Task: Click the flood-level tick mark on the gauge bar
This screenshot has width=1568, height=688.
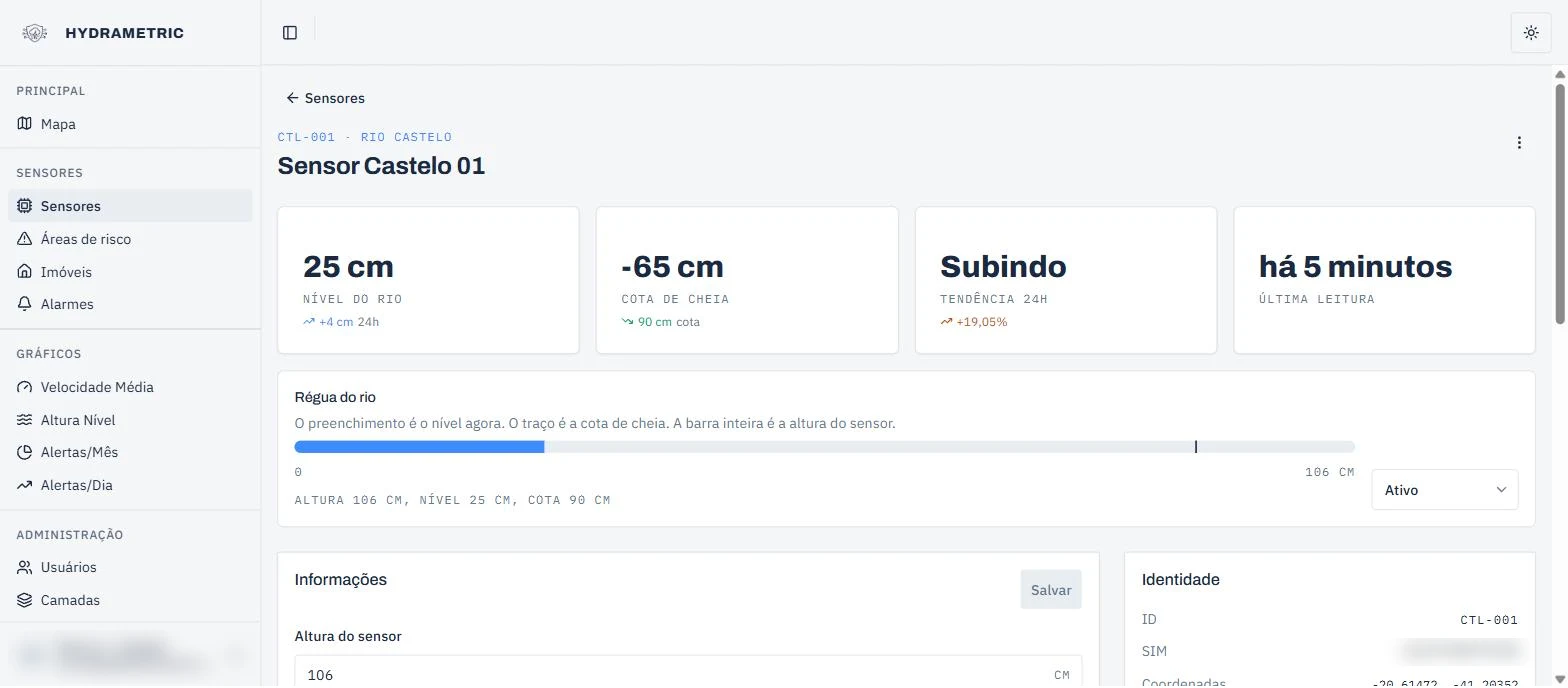Action: tap(1196, 447)
